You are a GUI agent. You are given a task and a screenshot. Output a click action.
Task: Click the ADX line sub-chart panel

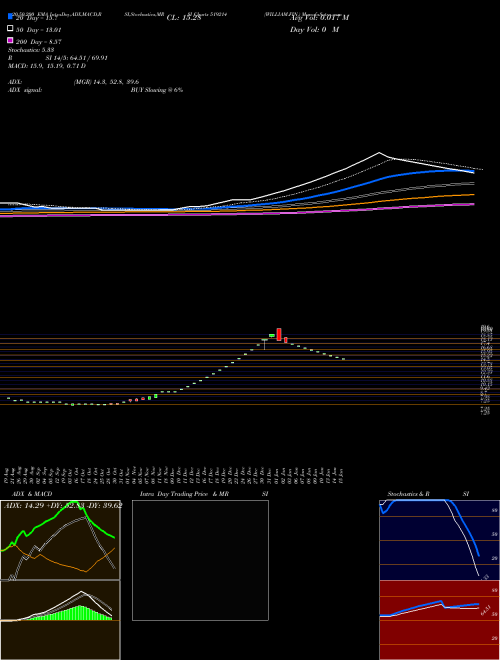(60, 540)
